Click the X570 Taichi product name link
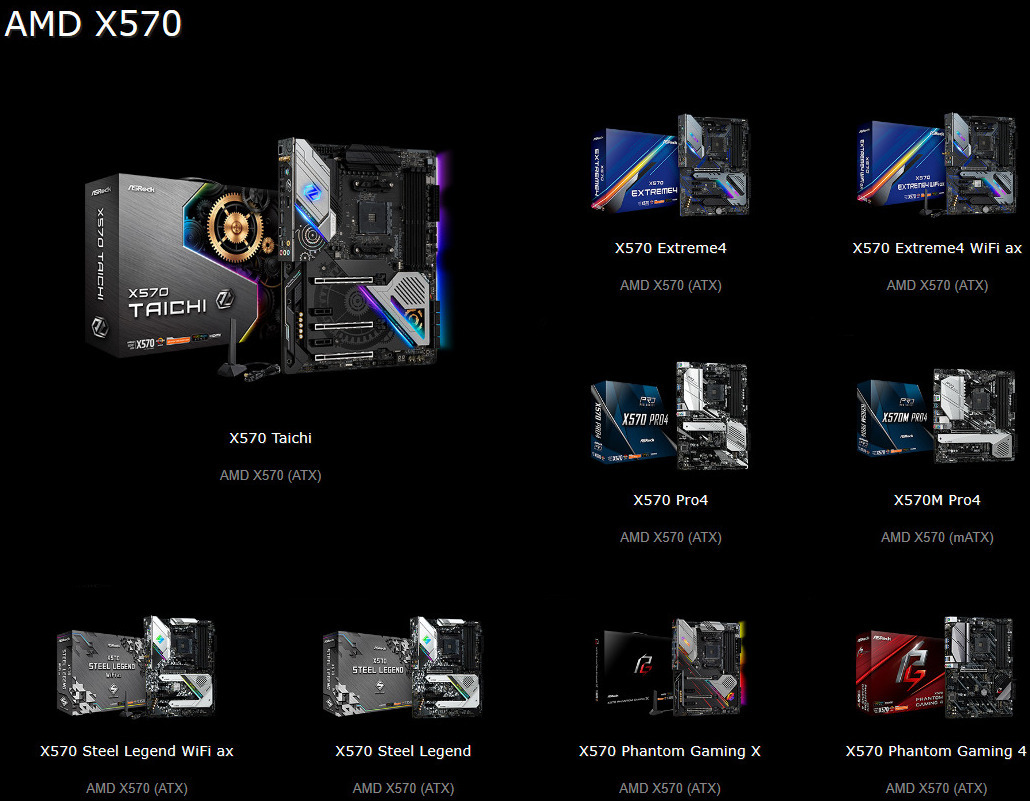This screenshot has width=1030, height=801. (x=271, y=438)
